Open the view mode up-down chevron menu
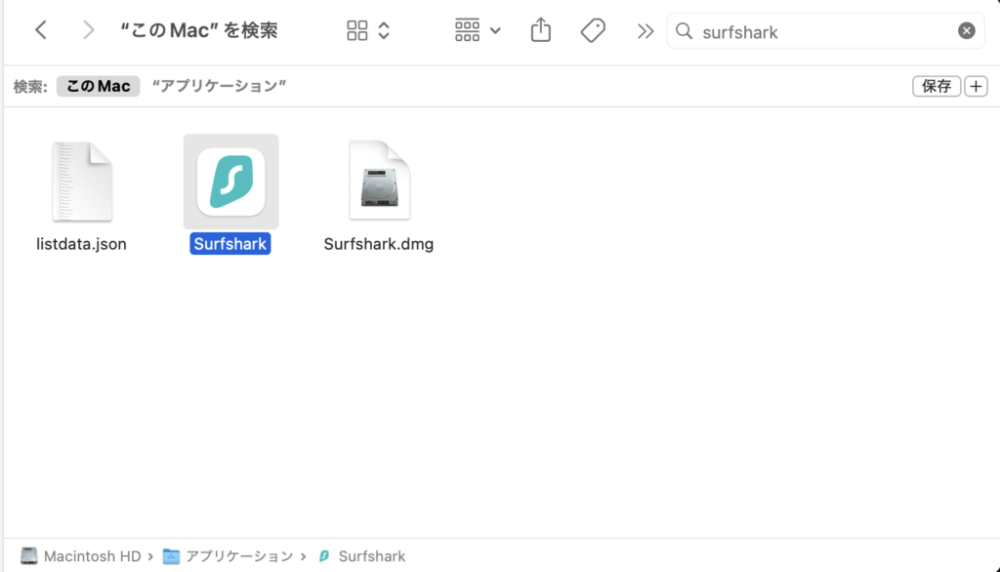Viewport: 1000px width, 572px height. tap(383, 31)
